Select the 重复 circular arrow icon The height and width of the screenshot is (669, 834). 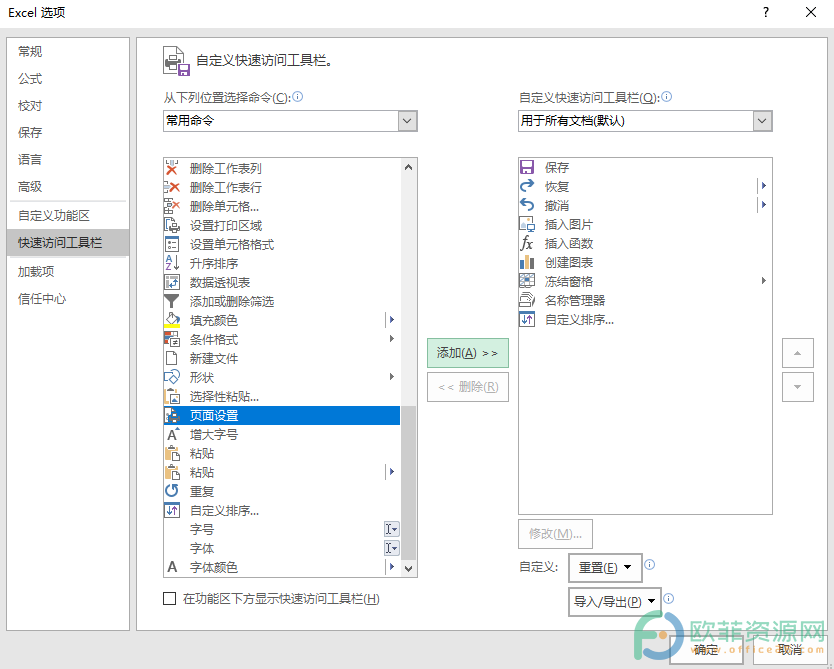pos(172,491)
